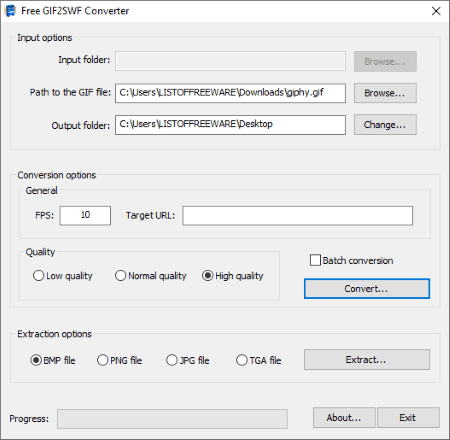The height and width of the screenshot is (440, 450).
Task: Click the 'FPS:' label
Action: [45, 215]
